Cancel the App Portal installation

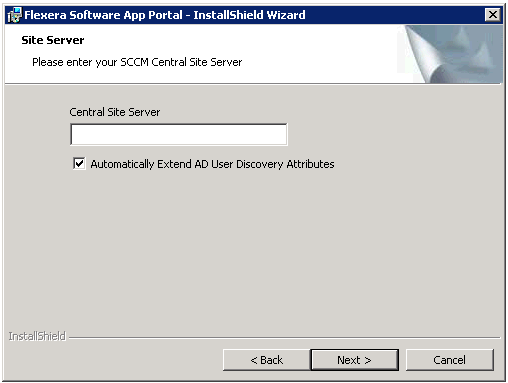(449, 360)
